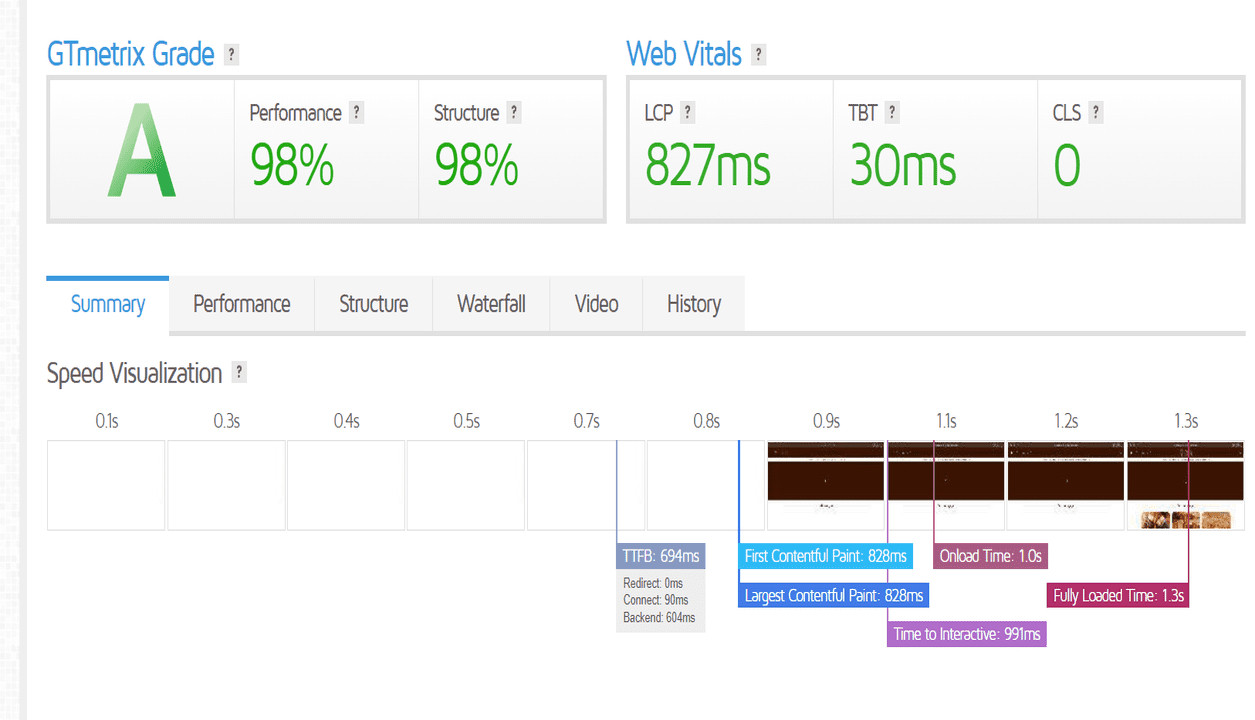View the History tab
The width and height of the screenshot is (1255, 720).
pos(694,304)
